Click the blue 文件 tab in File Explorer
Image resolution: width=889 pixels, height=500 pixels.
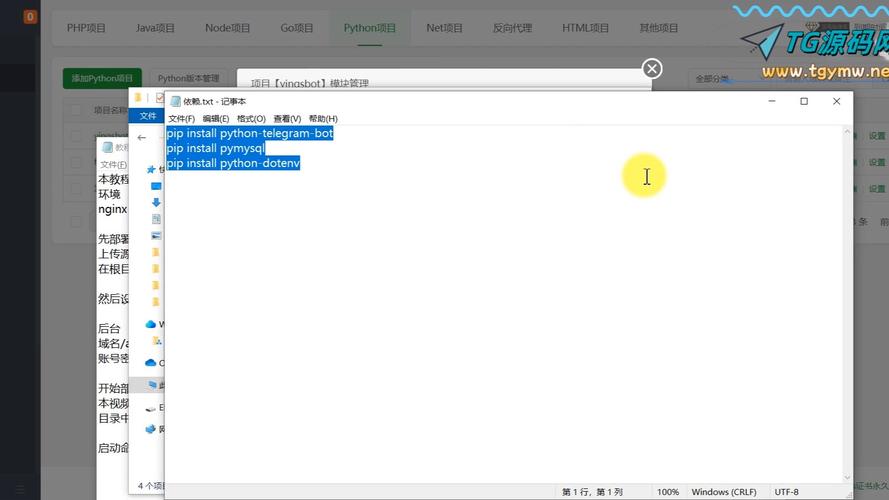(x=147, y=116)
